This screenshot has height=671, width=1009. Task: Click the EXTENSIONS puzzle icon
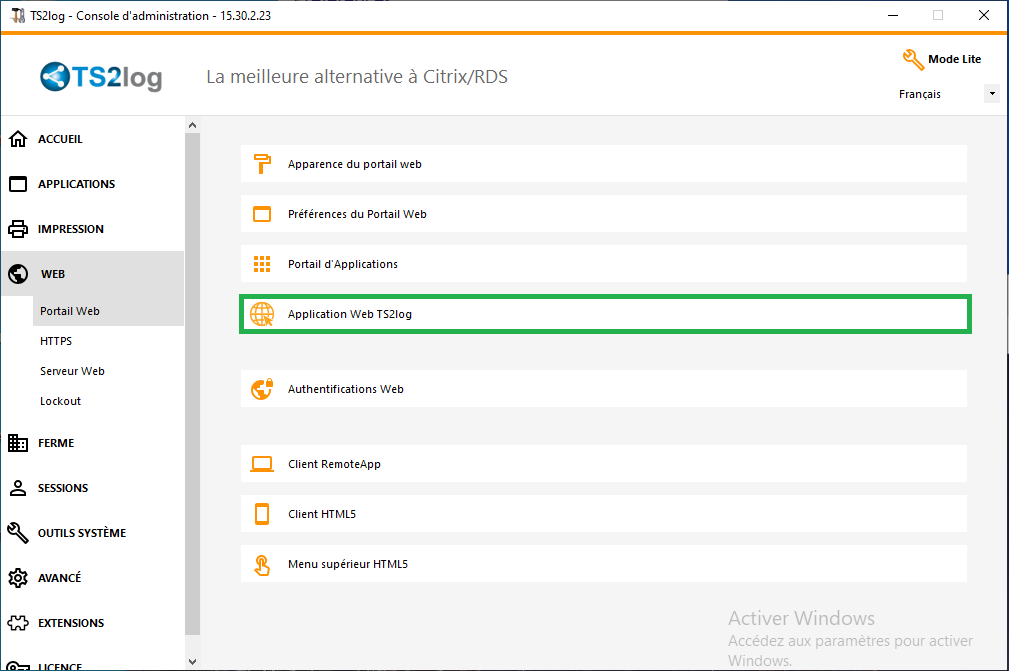click(x=18, y=623)
